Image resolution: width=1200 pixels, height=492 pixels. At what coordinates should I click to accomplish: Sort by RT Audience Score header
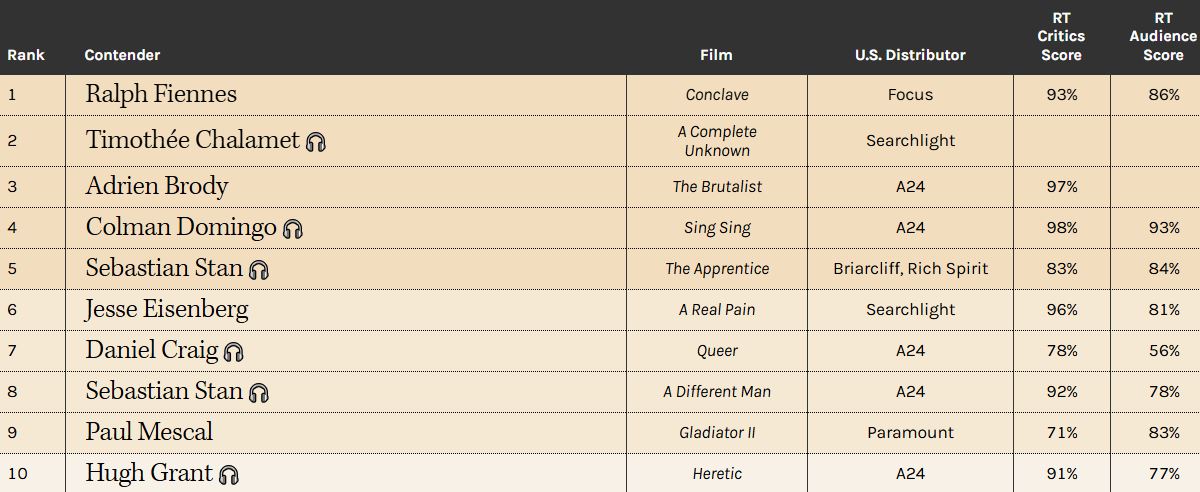tap(1163, 37)
